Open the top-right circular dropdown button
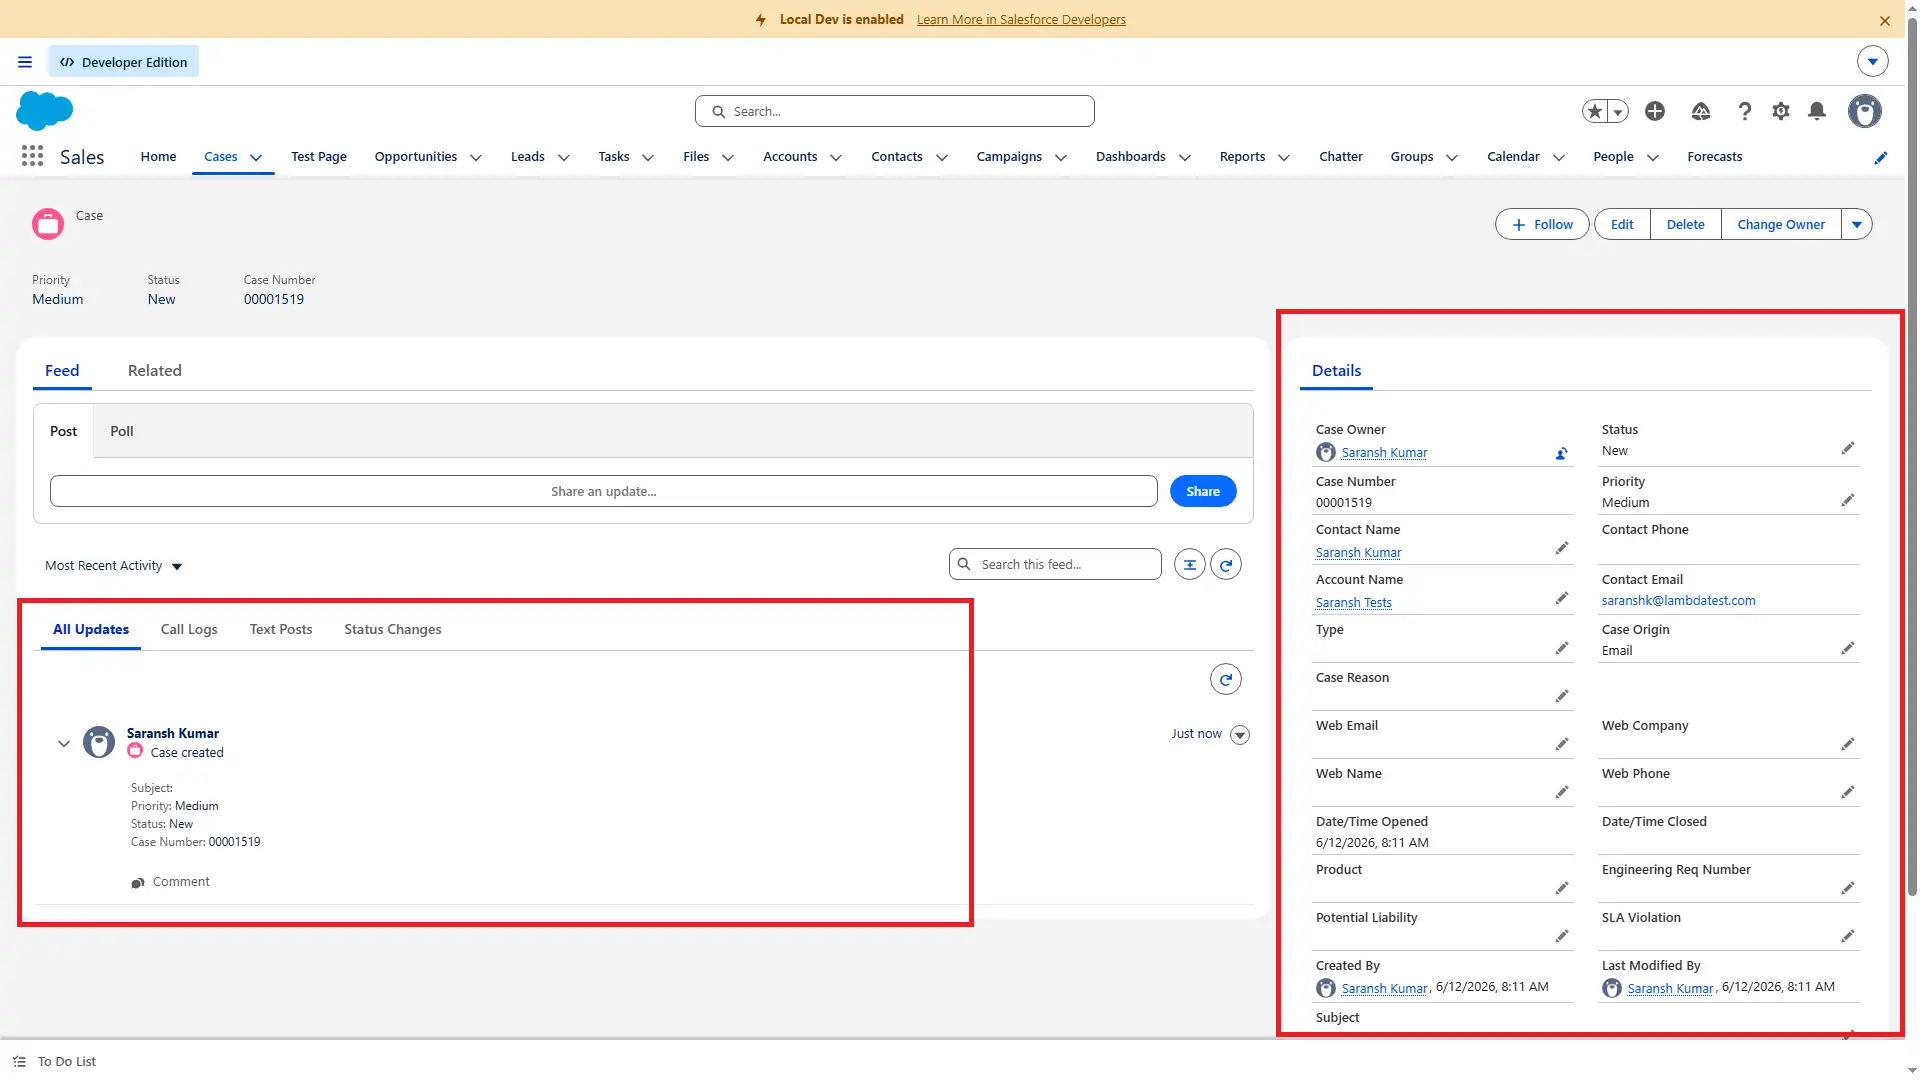The height and width of the screenshot is (1080, 1920). pos(1873,61)
